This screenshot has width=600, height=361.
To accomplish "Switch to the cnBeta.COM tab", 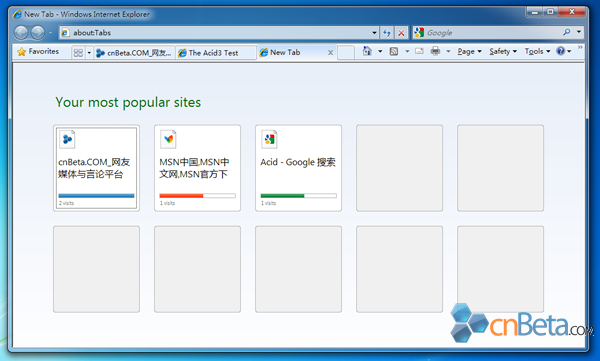I will [x=134, y=53].
